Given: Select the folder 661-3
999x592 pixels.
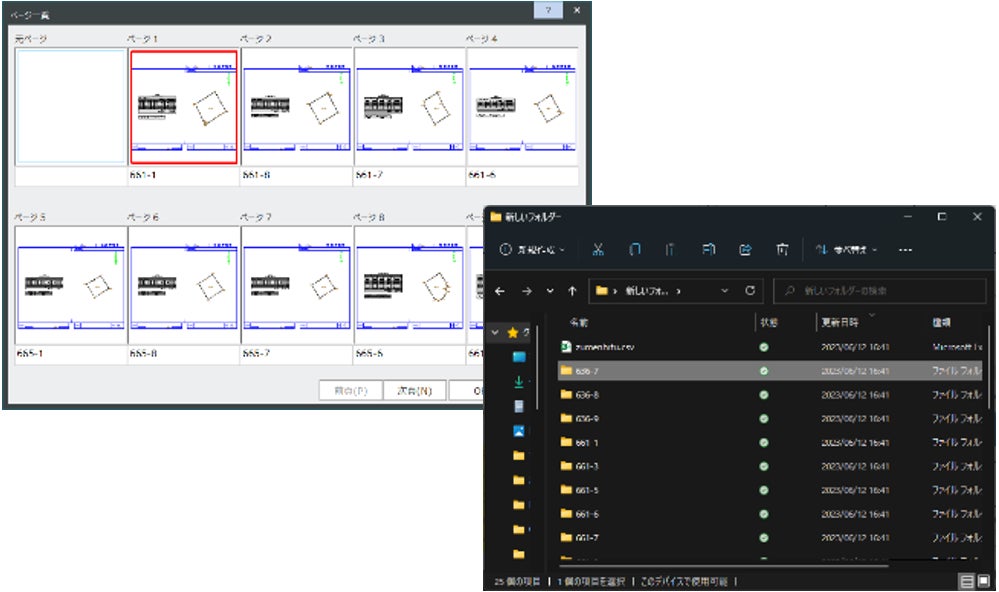Looking at the screenshot, I should 587,466.
